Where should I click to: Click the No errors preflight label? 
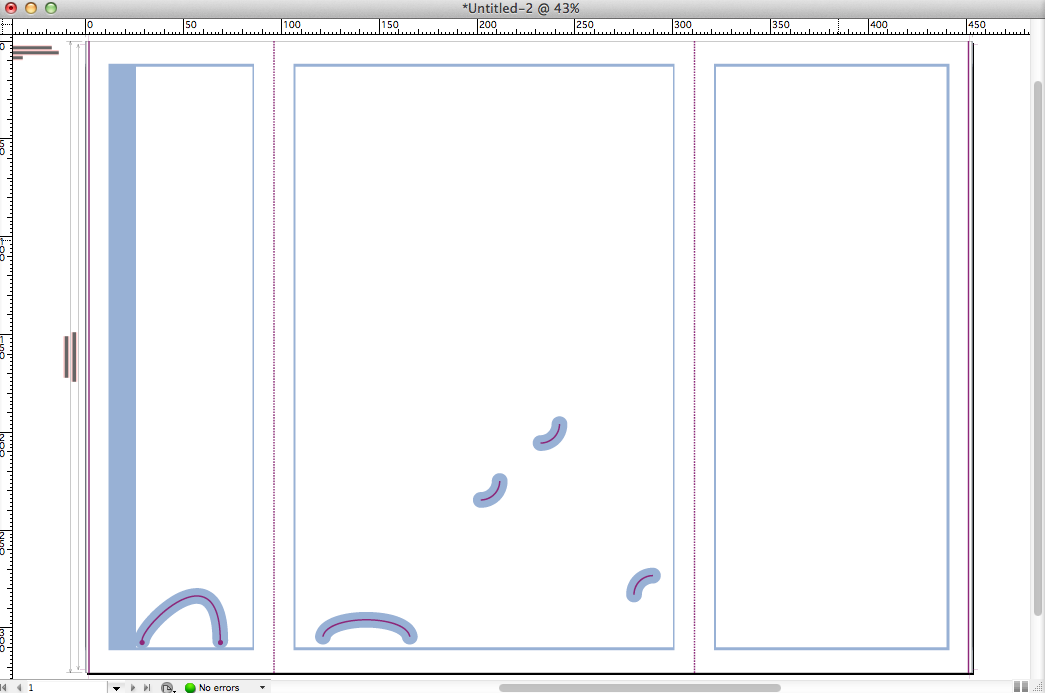coord(219,688)
